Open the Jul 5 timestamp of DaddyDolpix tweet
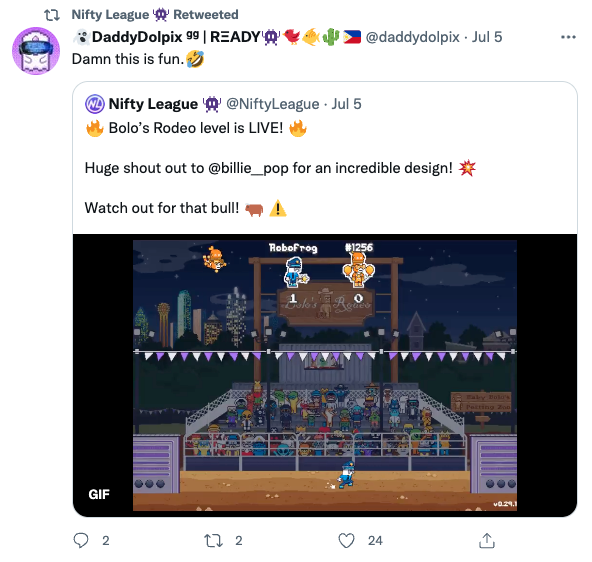592x562 pixels. tap(487, 37)
